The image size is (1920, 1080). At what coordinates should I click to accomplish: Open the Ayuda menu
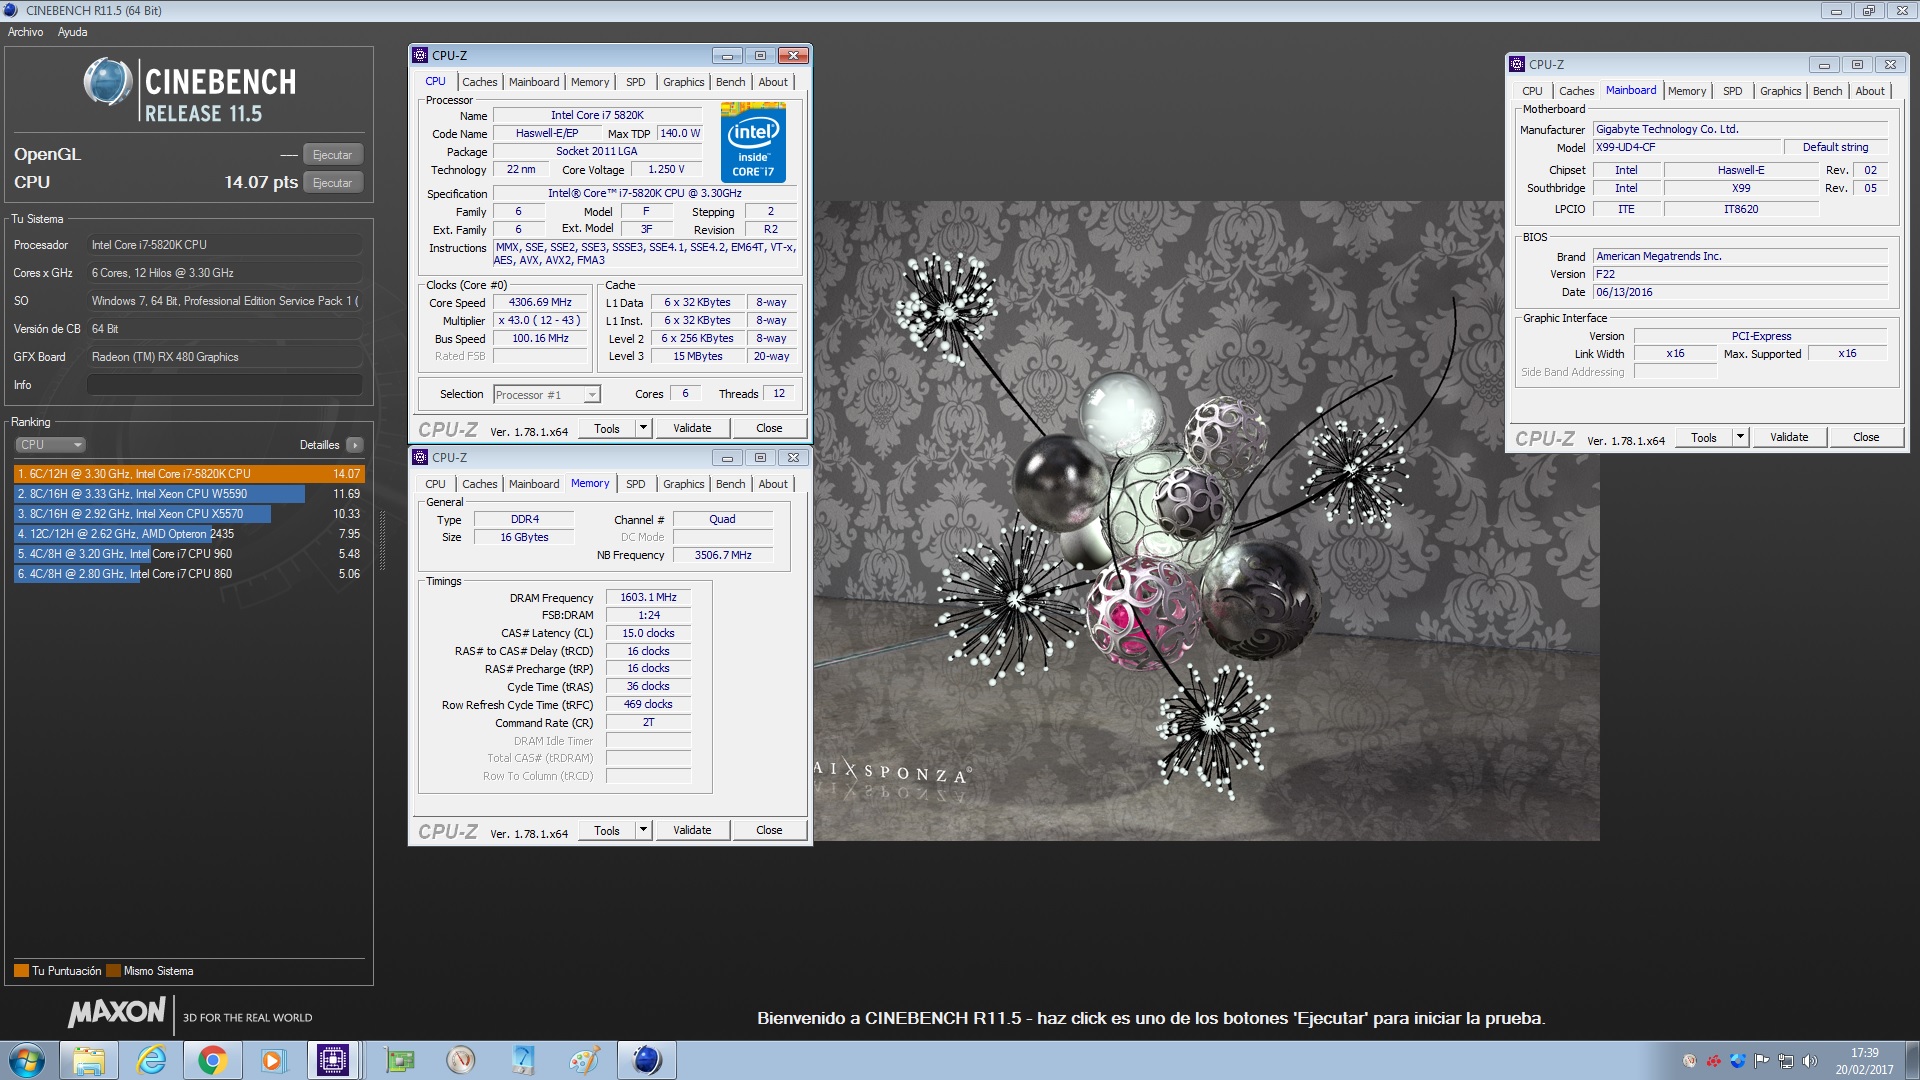coord(73,32)
